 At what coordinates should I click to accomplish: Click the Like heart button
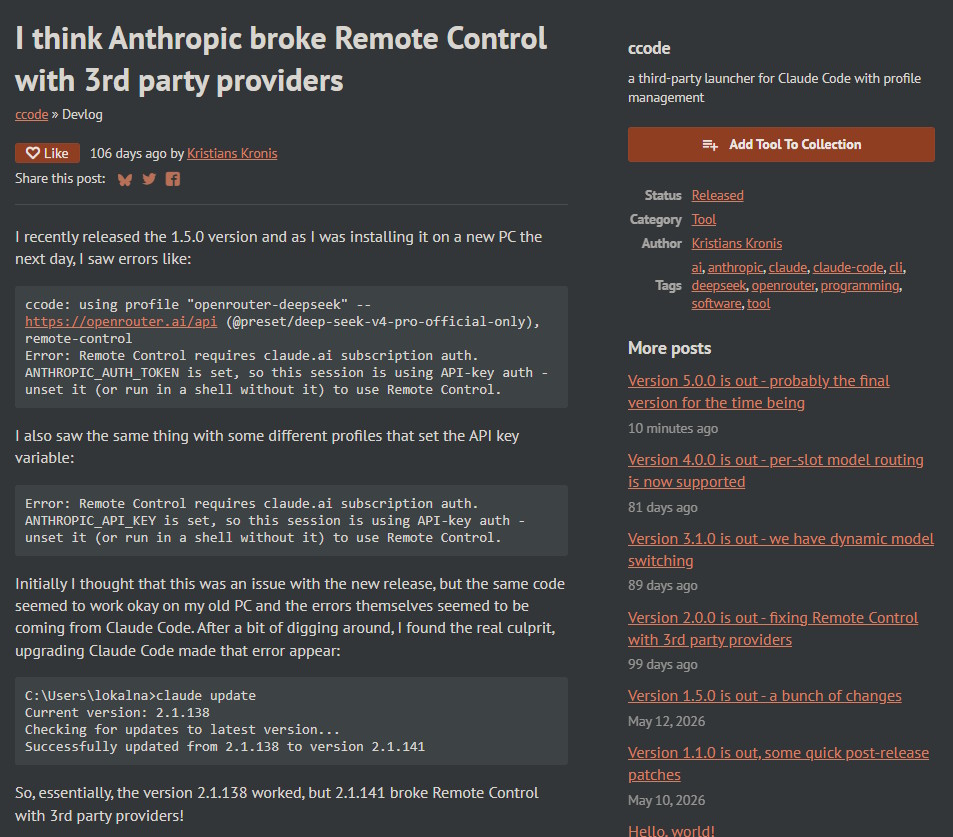pyautogui.click(x=47, y=153)
